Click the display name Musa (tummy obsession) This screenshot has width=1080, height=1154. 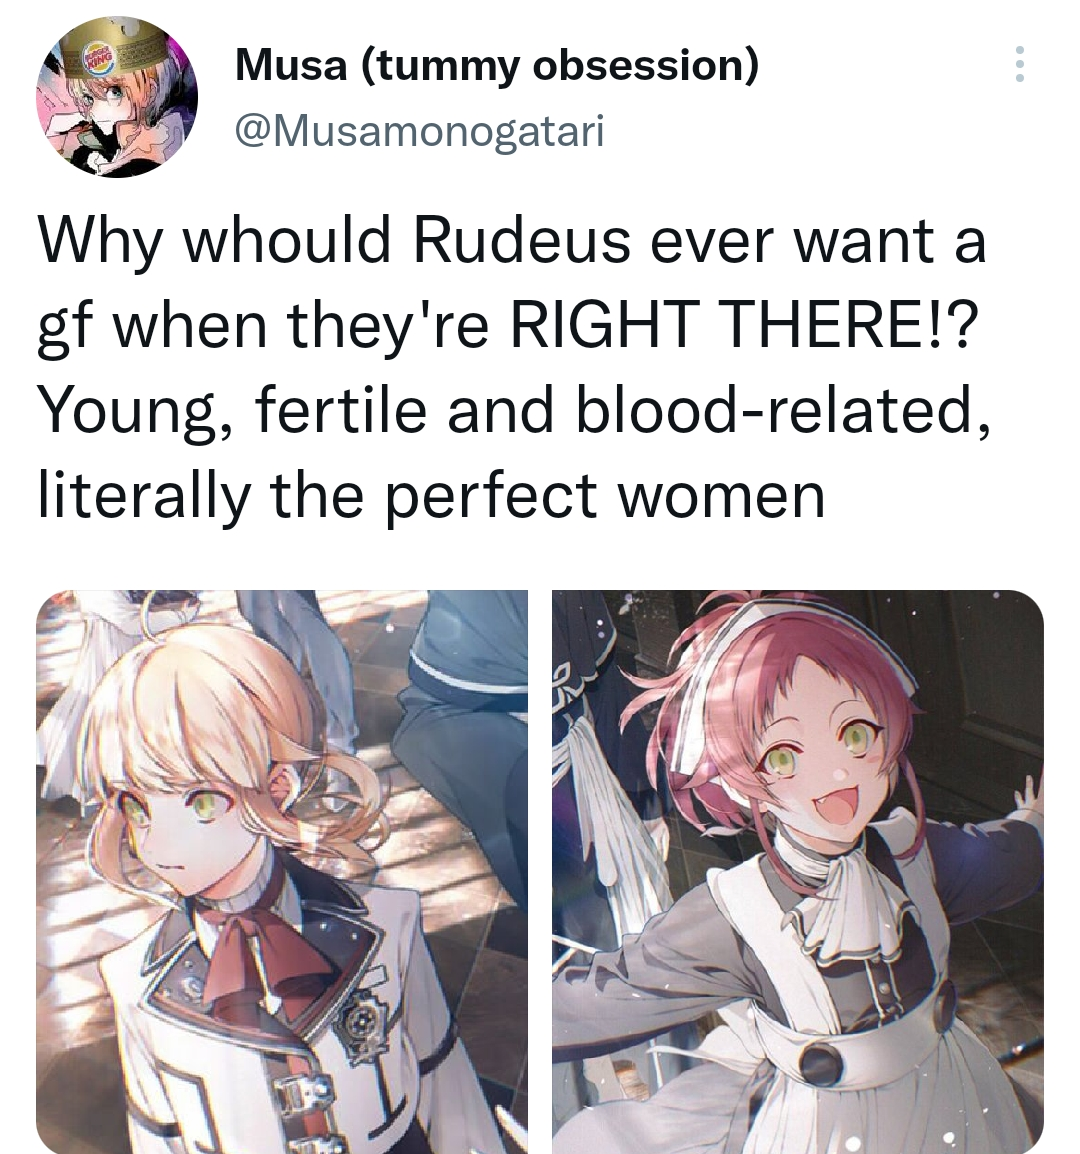[497, 65]
